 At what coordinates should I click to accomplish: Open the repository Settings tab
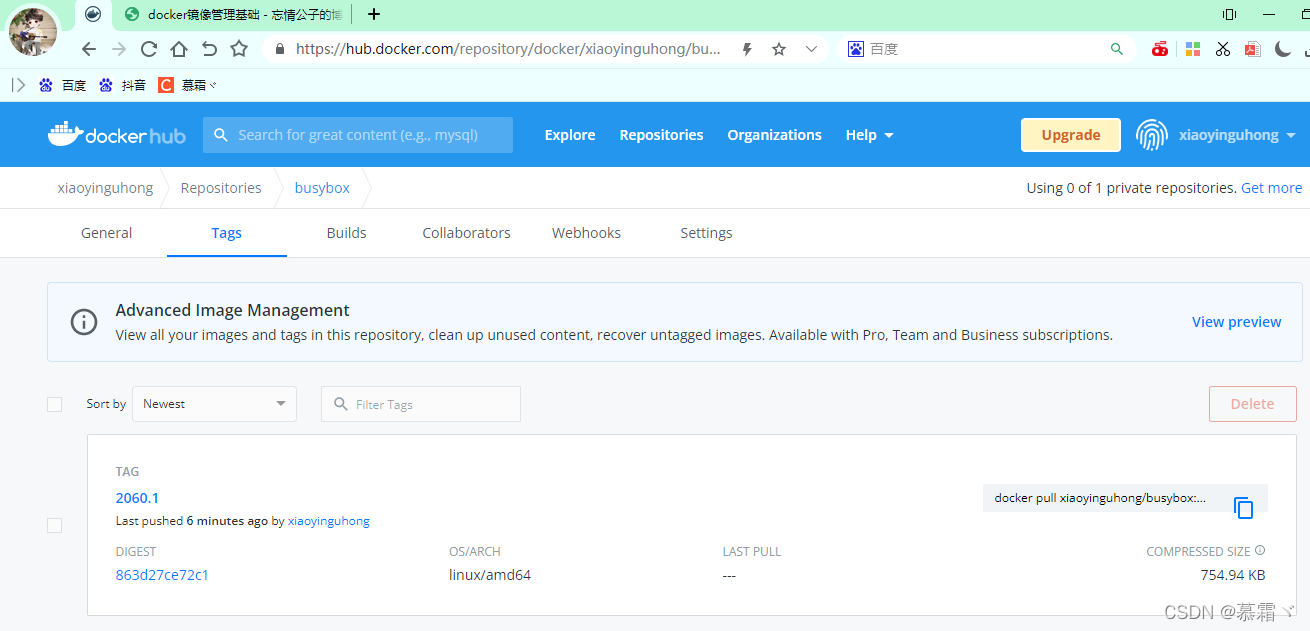pyautogui.click(x=706, y=233)
